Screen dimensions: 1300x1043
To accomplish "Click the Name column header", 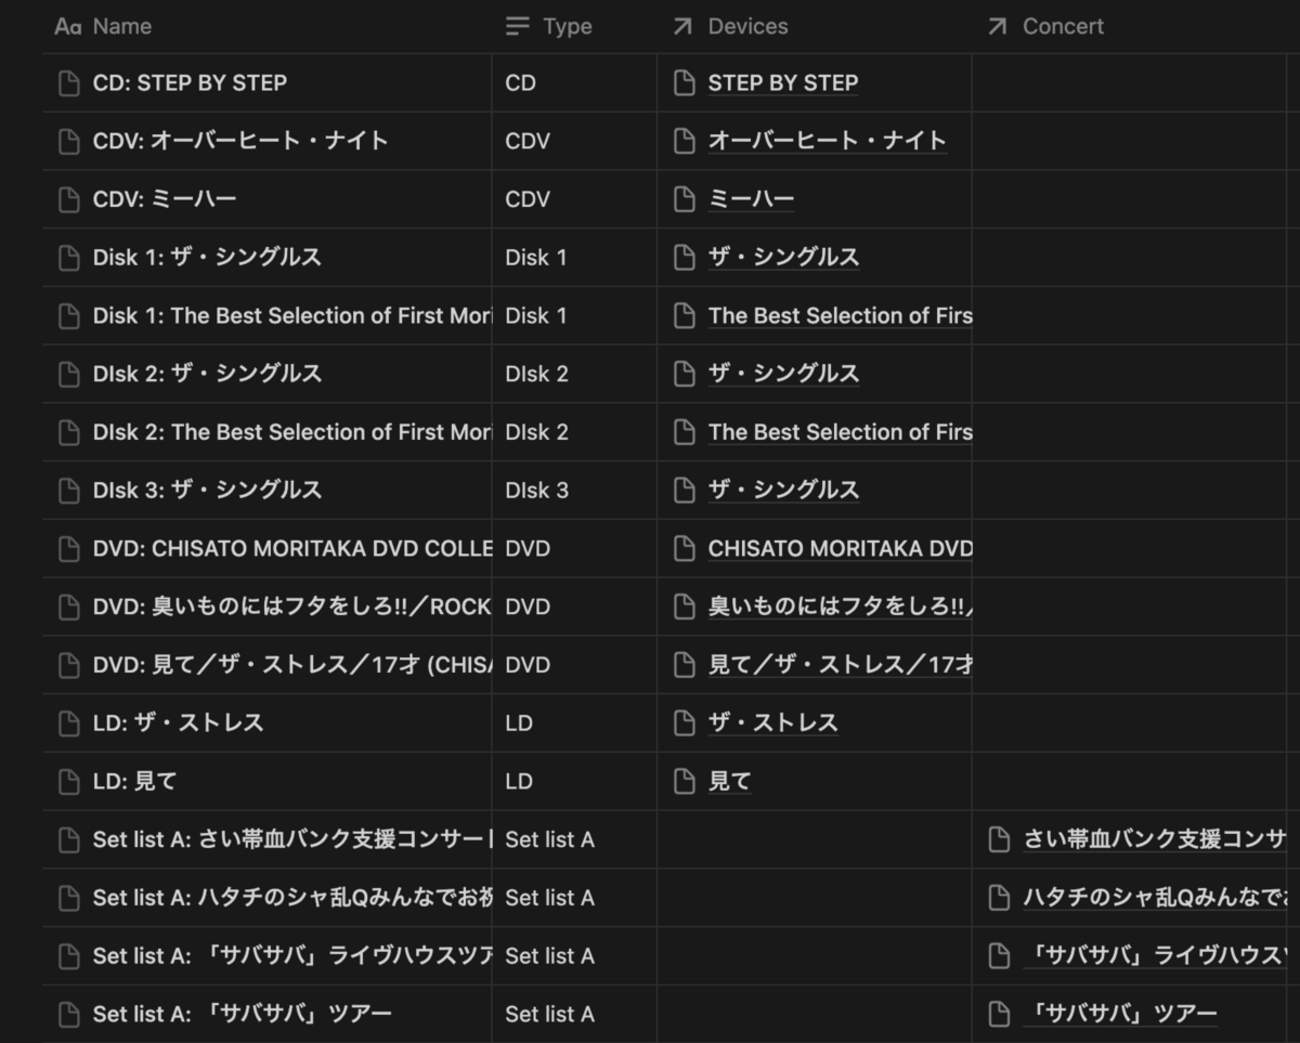I will coord(267,26).
